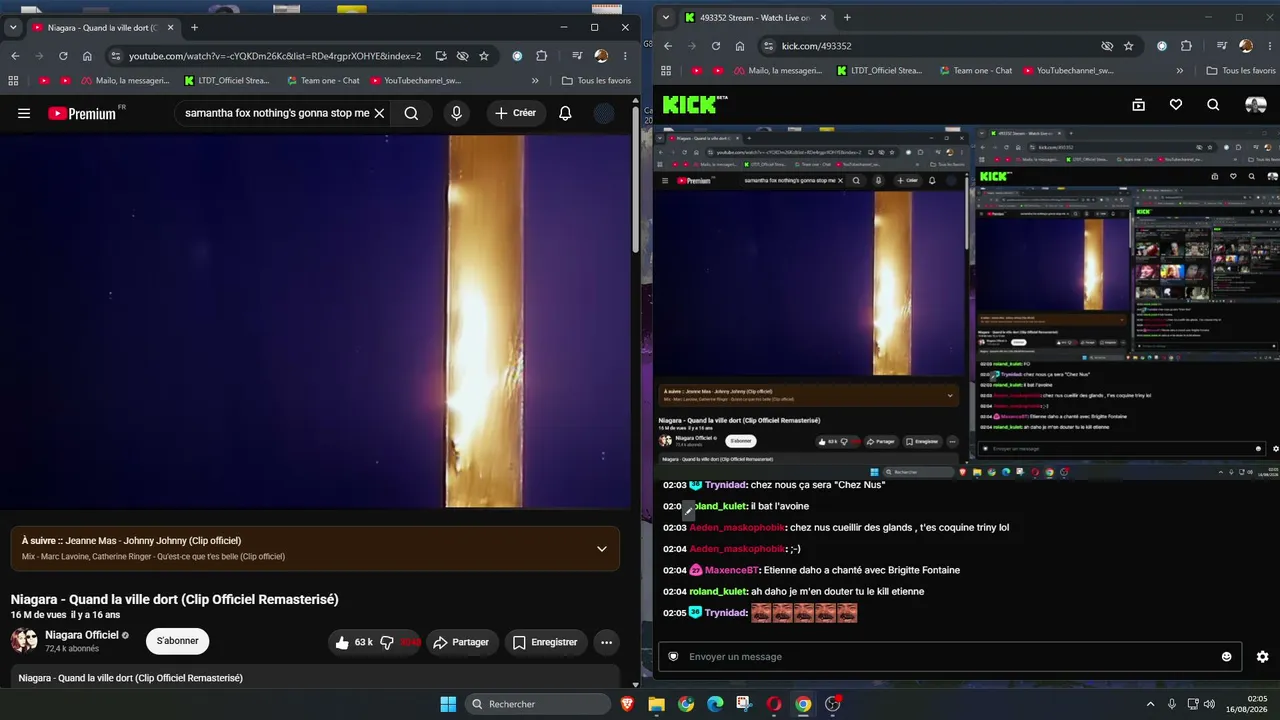Open 'Team one - Chat' bookmark in Kick window
This screenshot has height=720, width=1280.
(x=975, y=71)
